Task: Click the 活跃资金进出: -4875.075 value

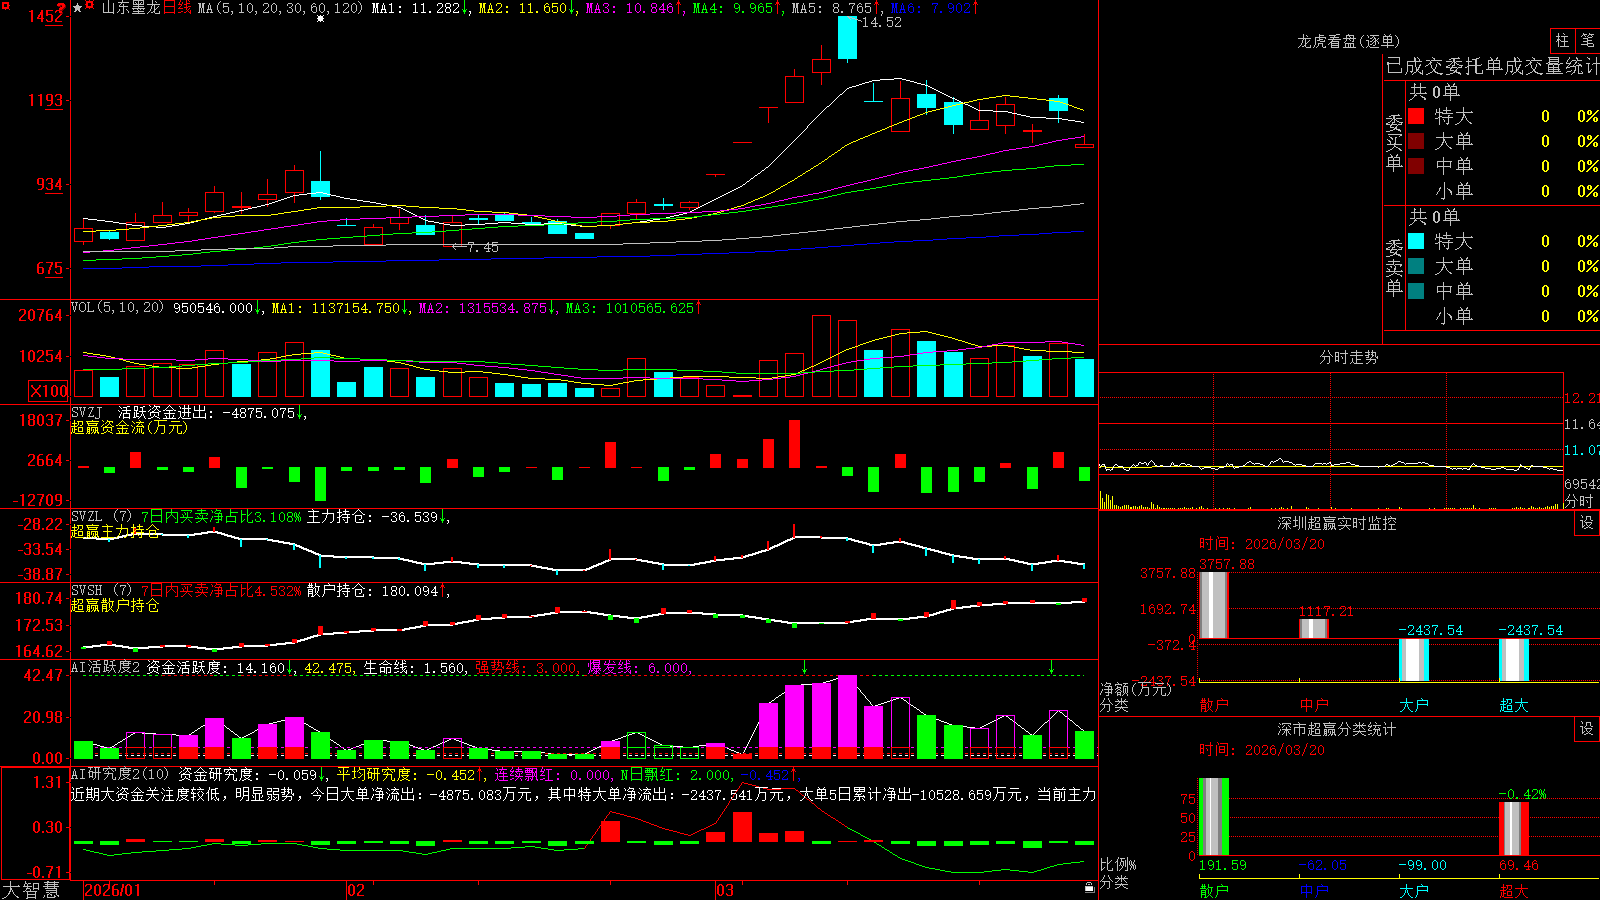Action: (x=206, y=412)
